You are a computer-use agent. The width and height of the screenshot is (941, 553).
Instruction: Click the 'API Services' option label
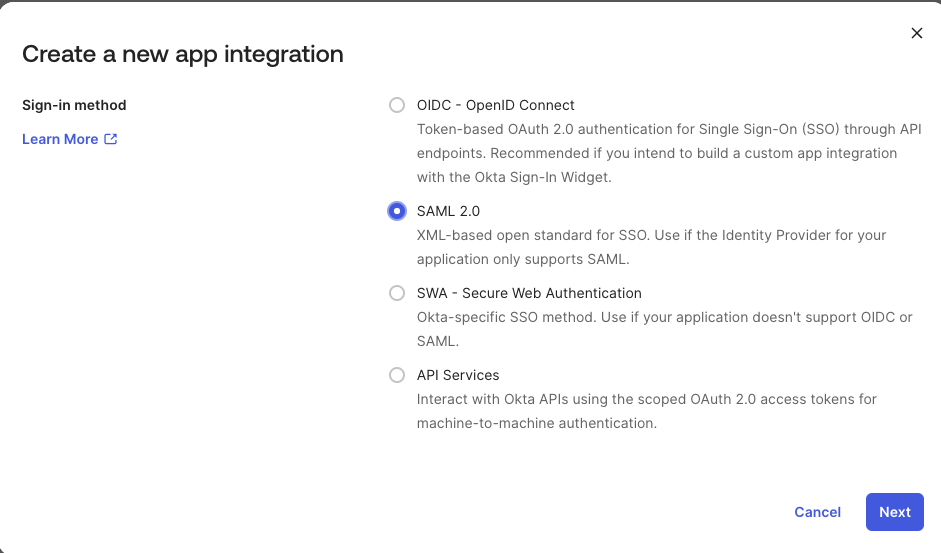tap(458, 375)
